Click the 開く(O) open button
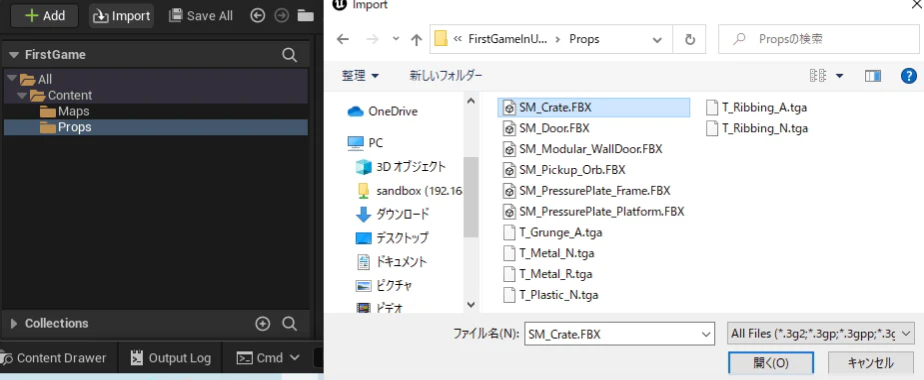Image resolution: width=924 pixels, height=380 pixels. tap(771, 363)
